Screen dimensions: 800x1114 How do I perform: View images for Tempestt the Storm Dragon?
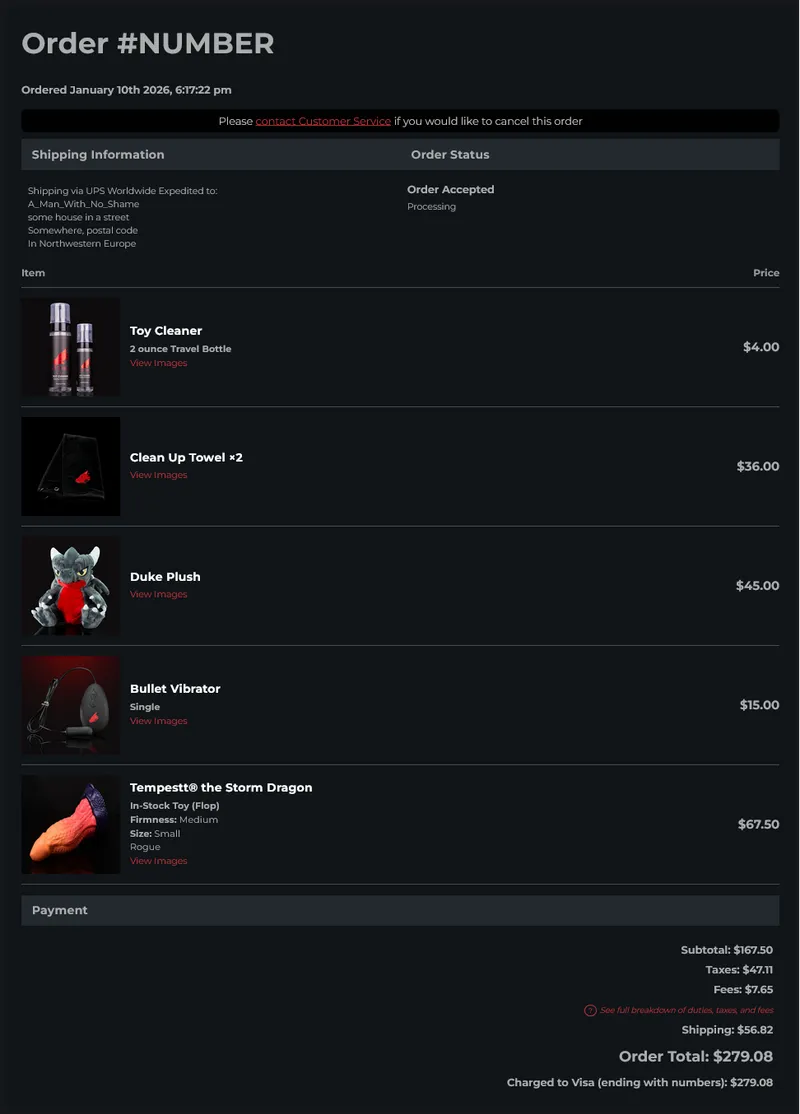coord(158,861)
